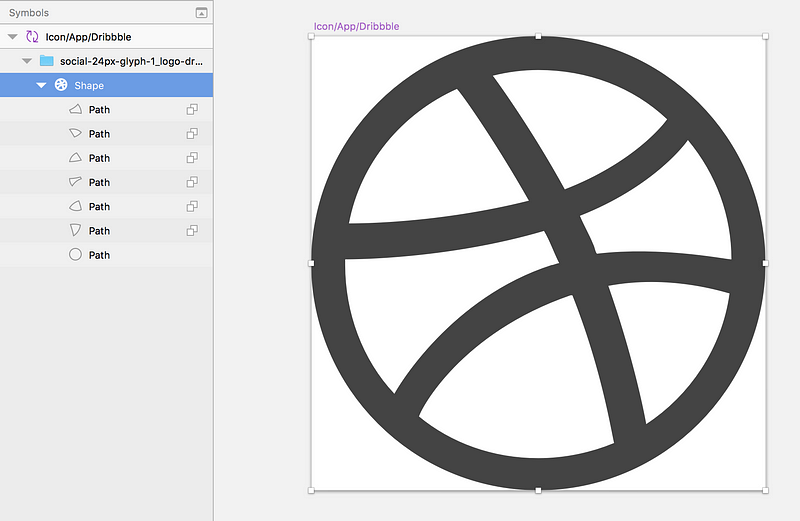
Task: Click the circle icon of the last Path layer
Action: click(x=75, y=254)
